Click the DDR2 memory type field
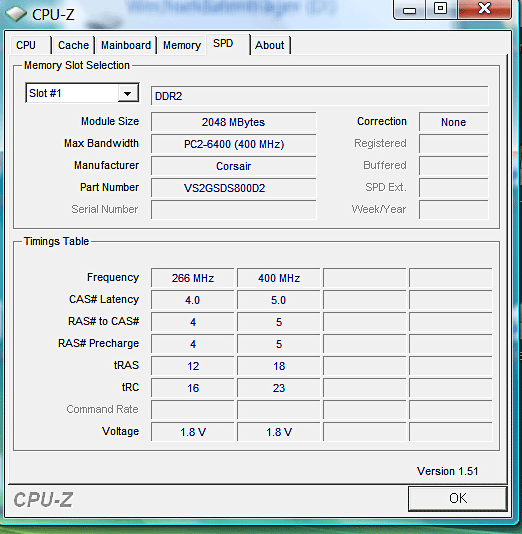The height and width of the screenshot is (534, 522). pos(319,96)
